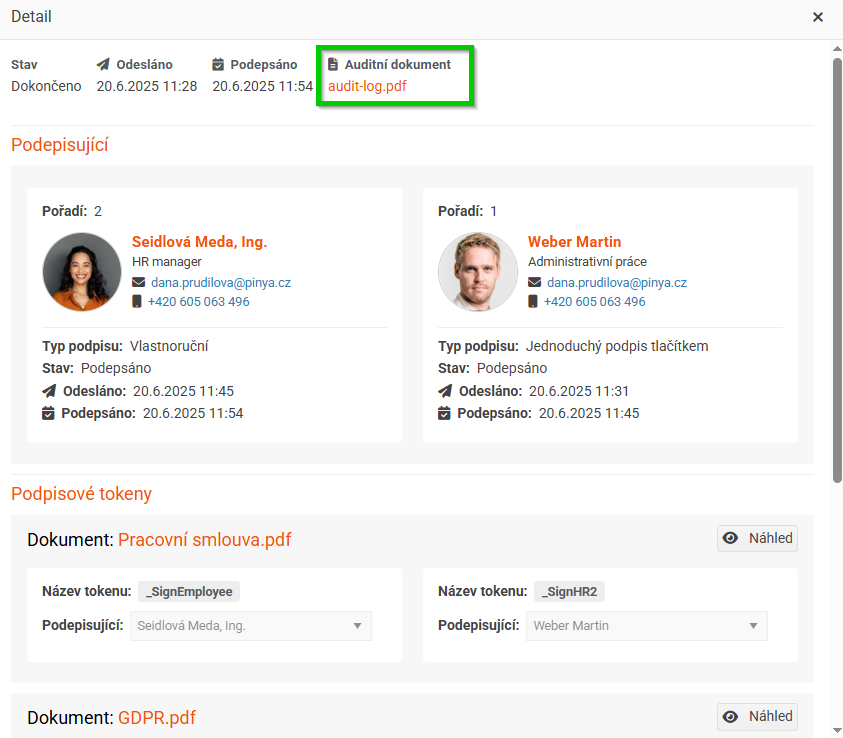Open the GDPR.pdf document link
The image size is (843, 738).
click(156, 718)
